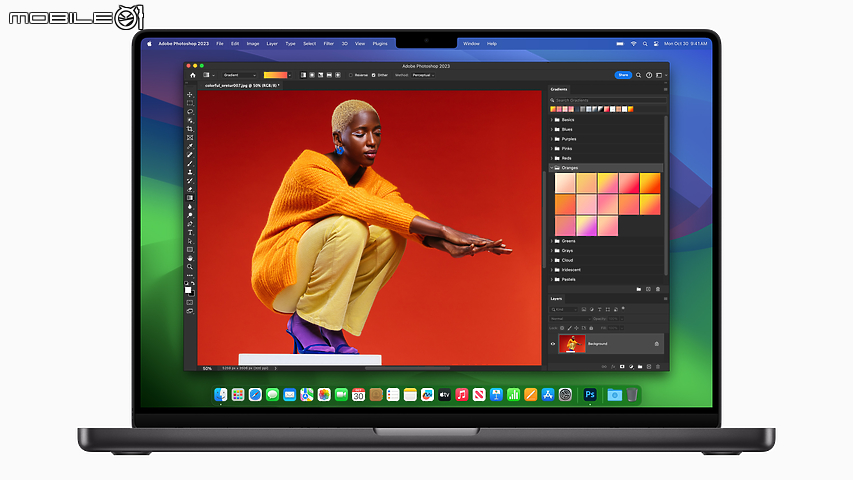
Task: Select the Gradient tool in toolbar
Action: coord(190,198)
